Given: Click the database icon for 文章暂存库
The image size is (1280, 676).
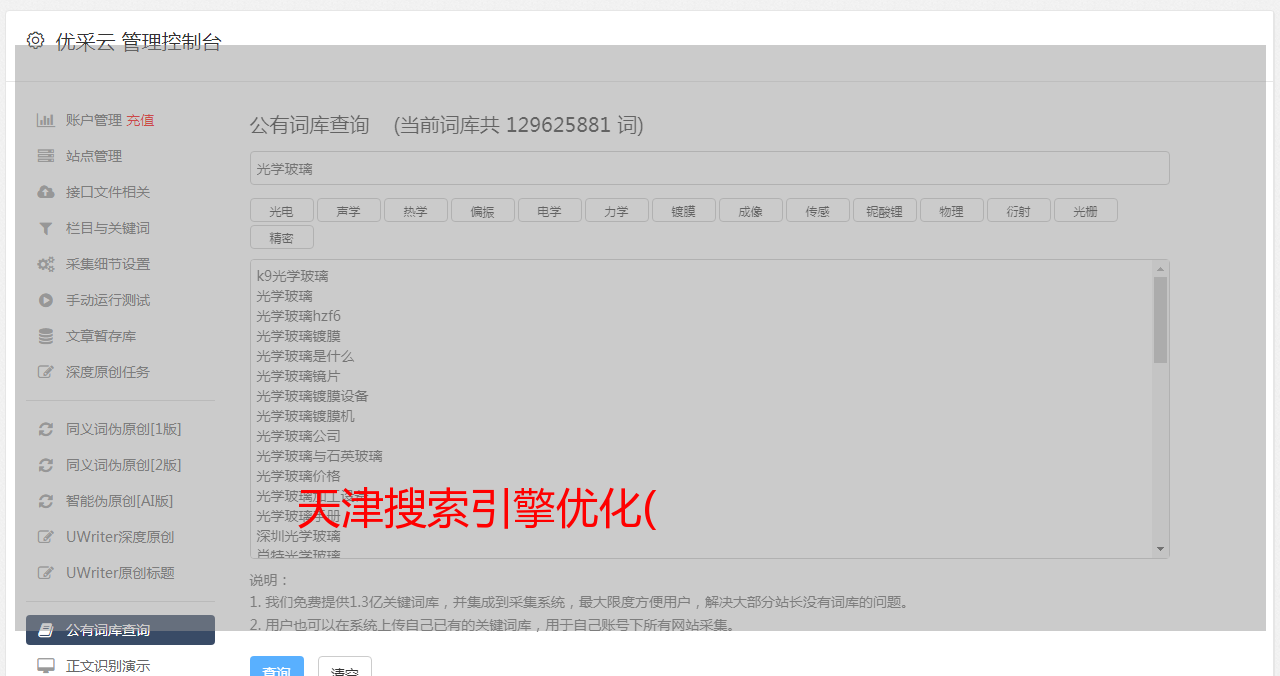Looking at the screenshot, I should click(46, 336).
